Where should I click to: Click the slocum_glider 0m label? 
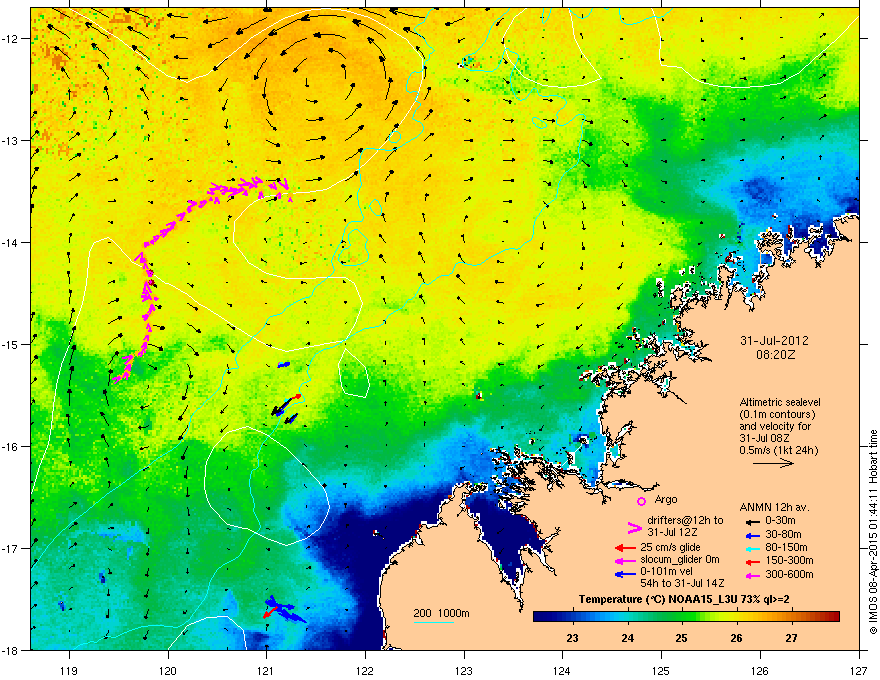tap(680, 560)
